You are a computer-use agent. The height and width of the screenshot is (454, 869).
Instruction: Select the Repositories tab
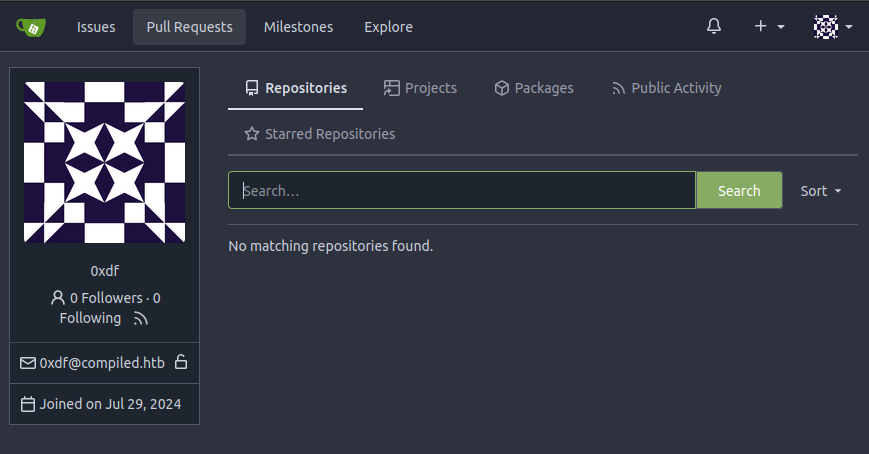[x=296, y=88]
